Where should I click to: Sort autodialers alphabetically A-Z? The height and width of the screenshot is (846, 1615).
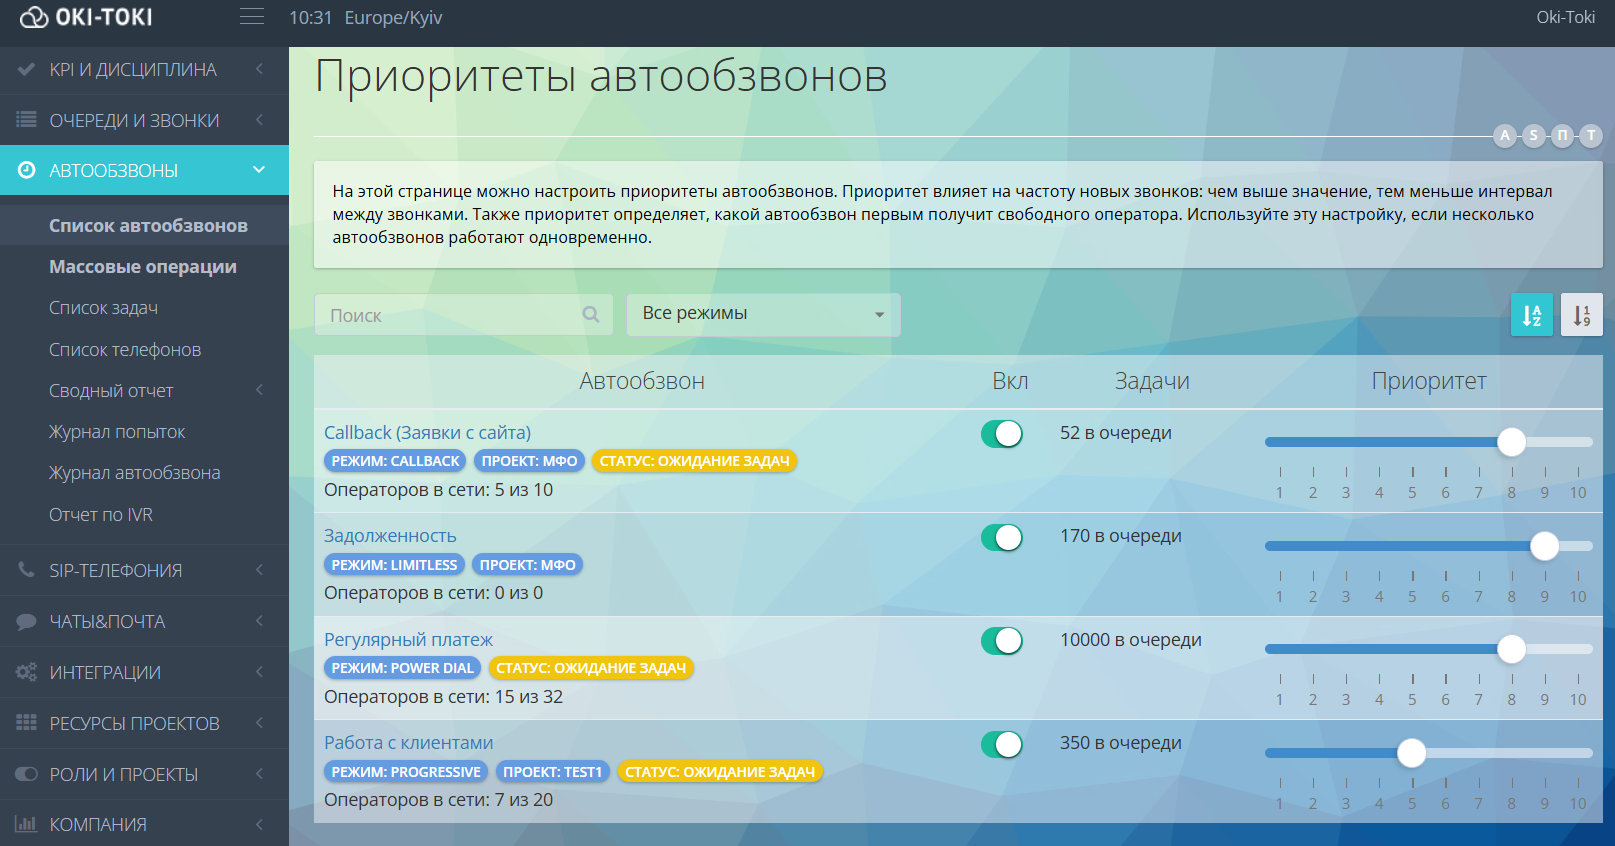[1532, 315]
